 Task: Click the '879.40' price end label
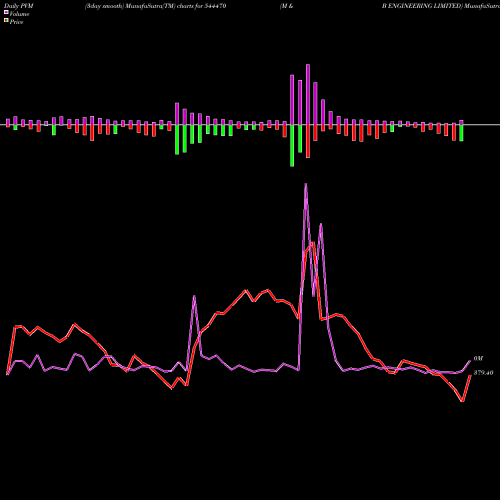coord(483,373)
